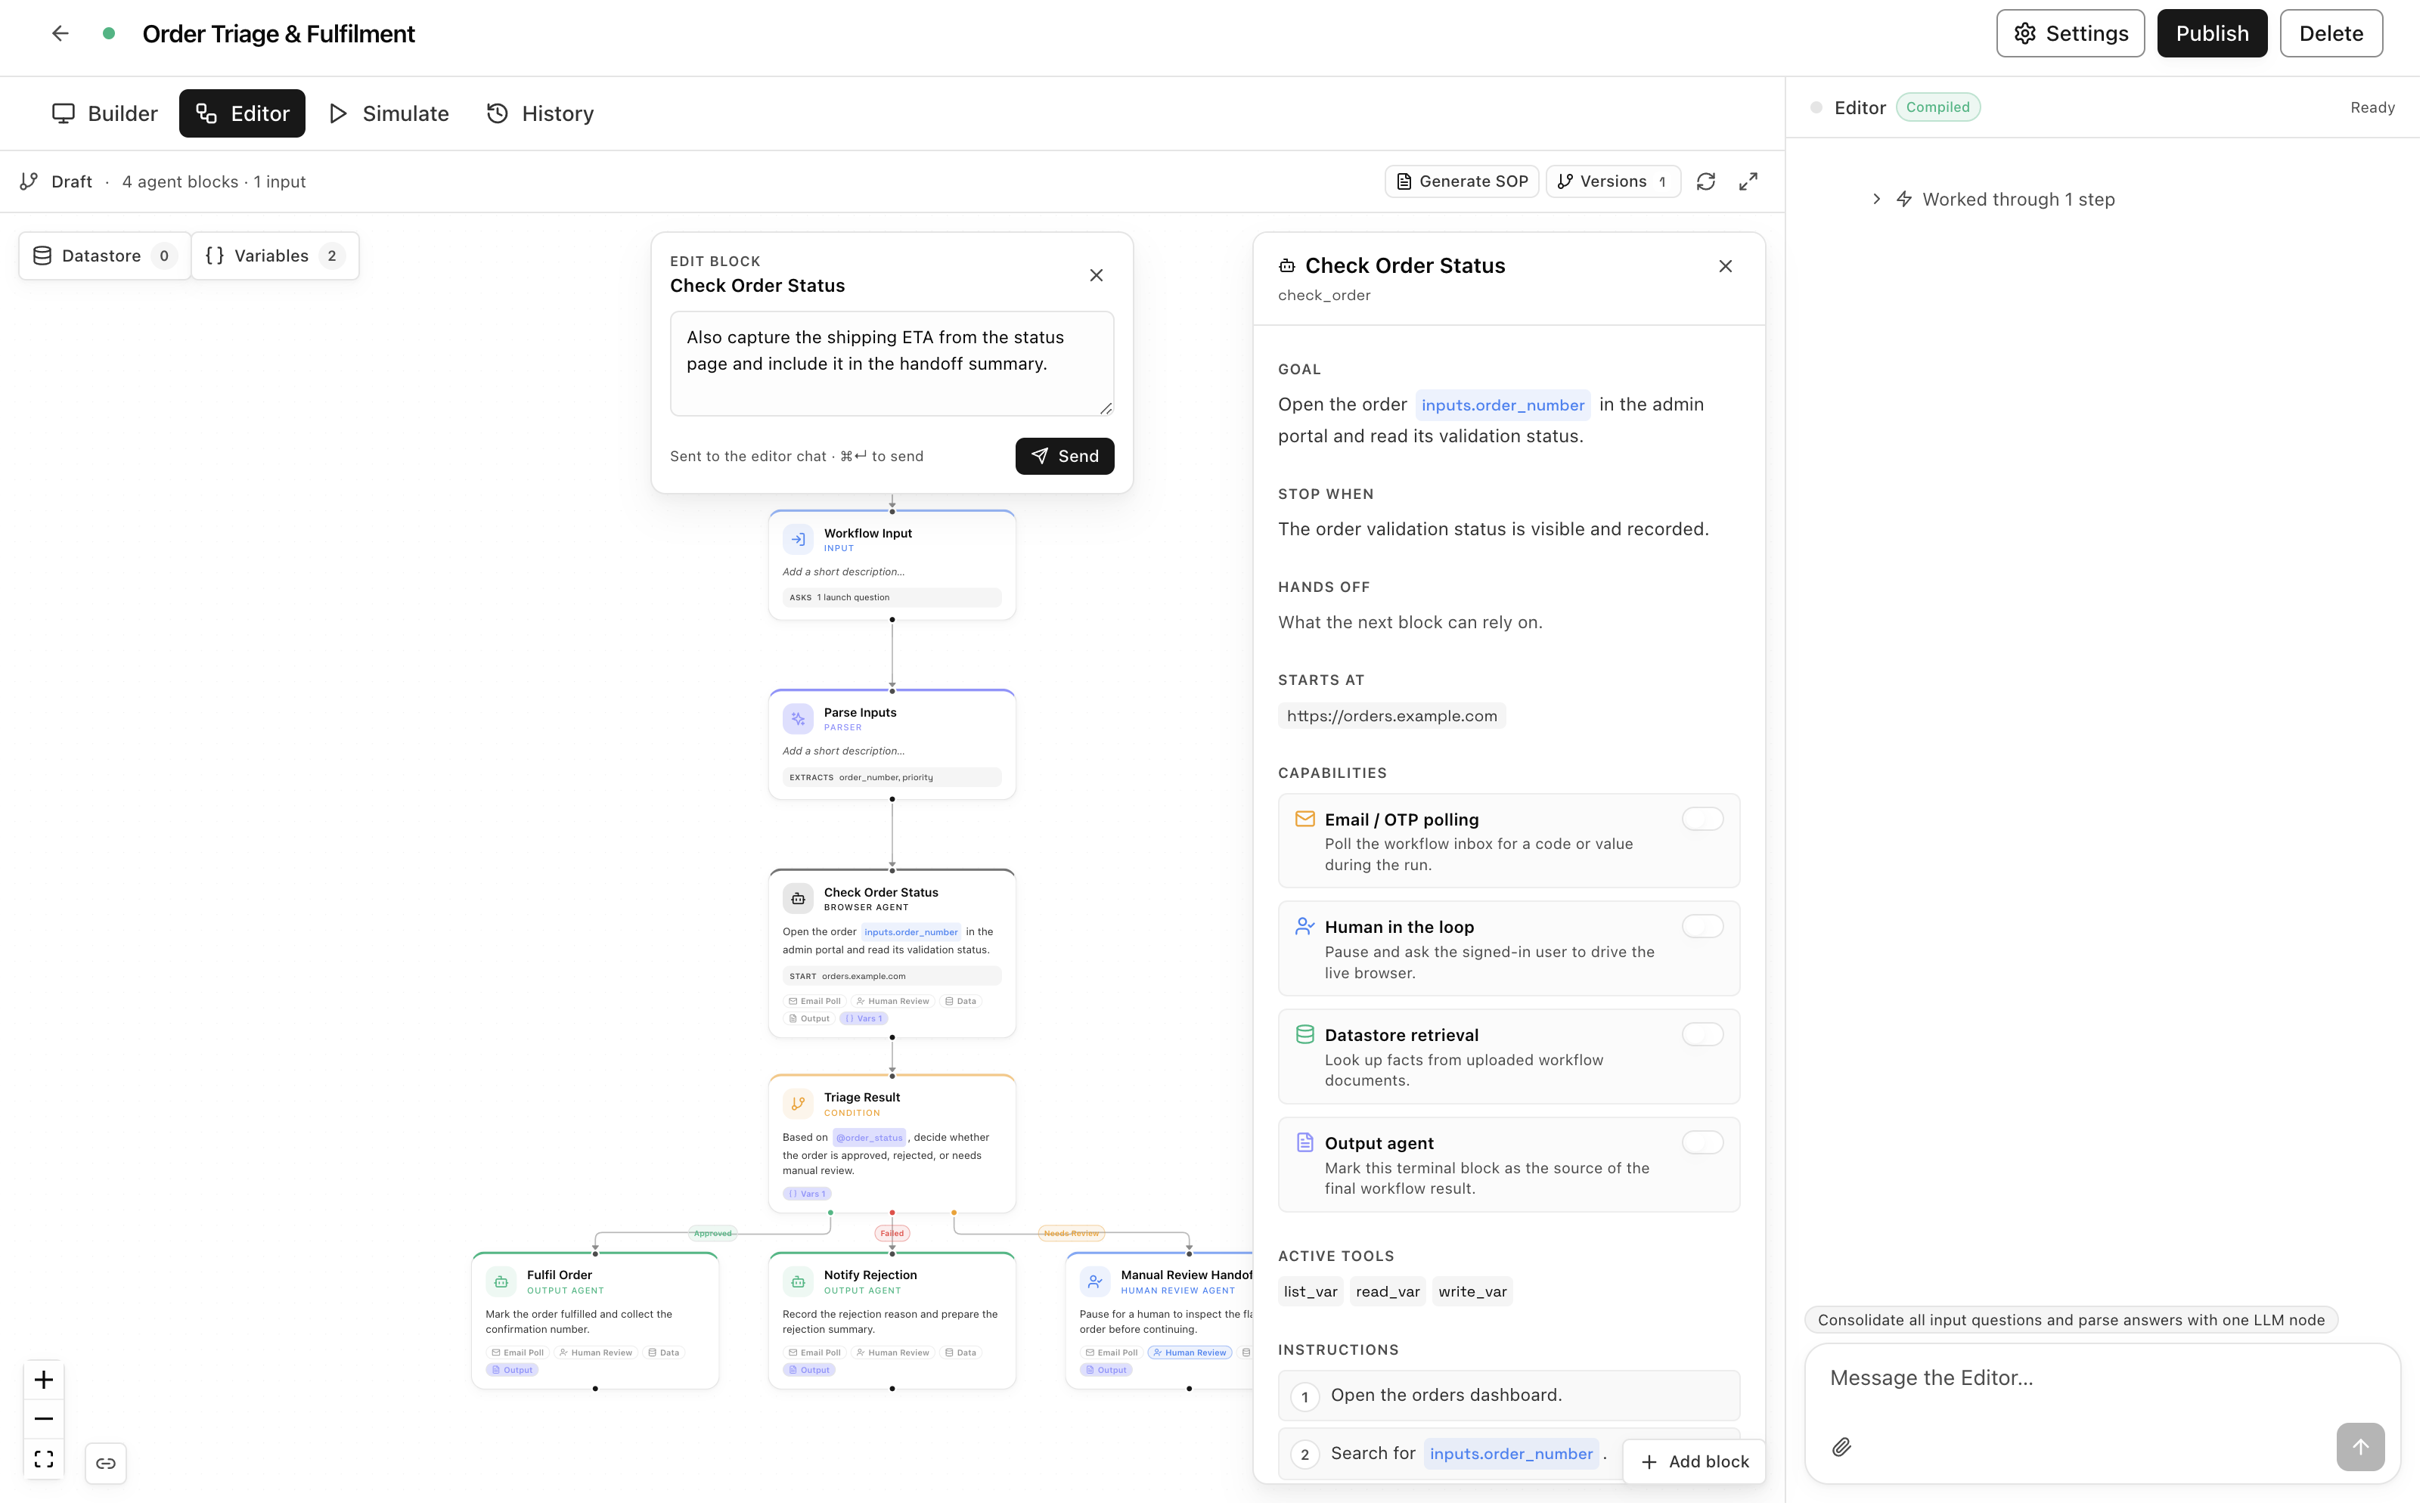Toggle Human in the loop capability
This screenshot has height=1512, width=2429.
click(x=1708, y=930)
